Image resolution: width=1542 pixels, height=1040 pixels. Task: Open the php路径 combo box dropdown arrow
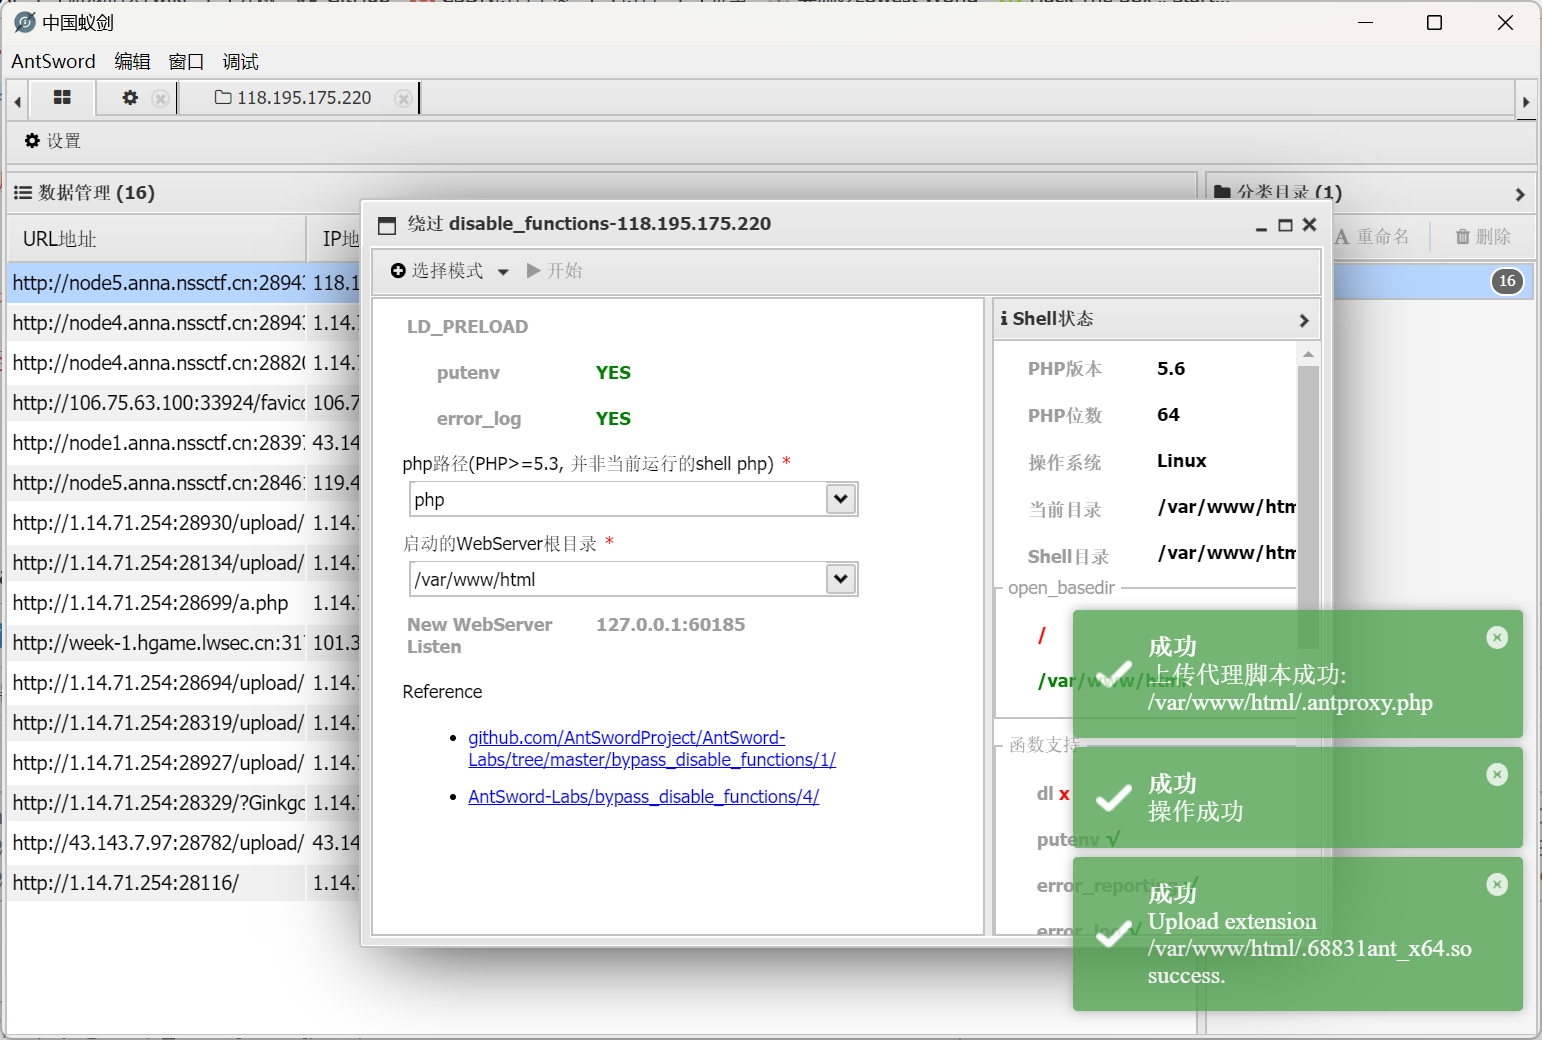coord(841,499)
